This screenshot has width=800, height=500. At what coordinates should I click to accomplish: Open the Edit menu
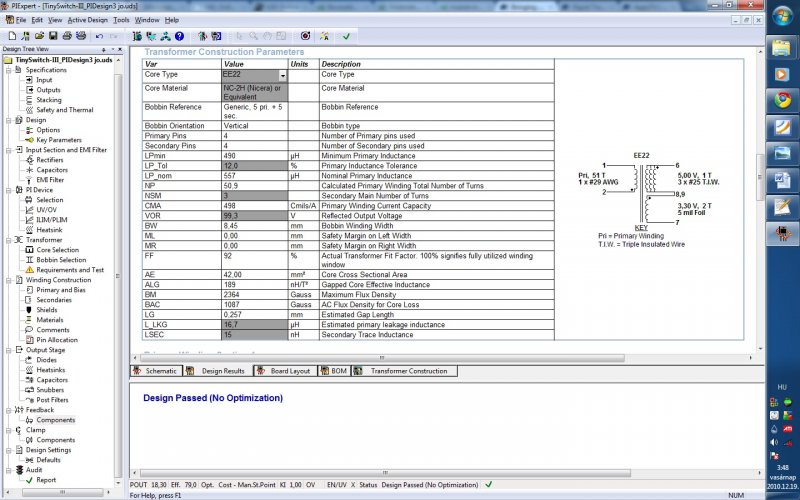point(37,20)
